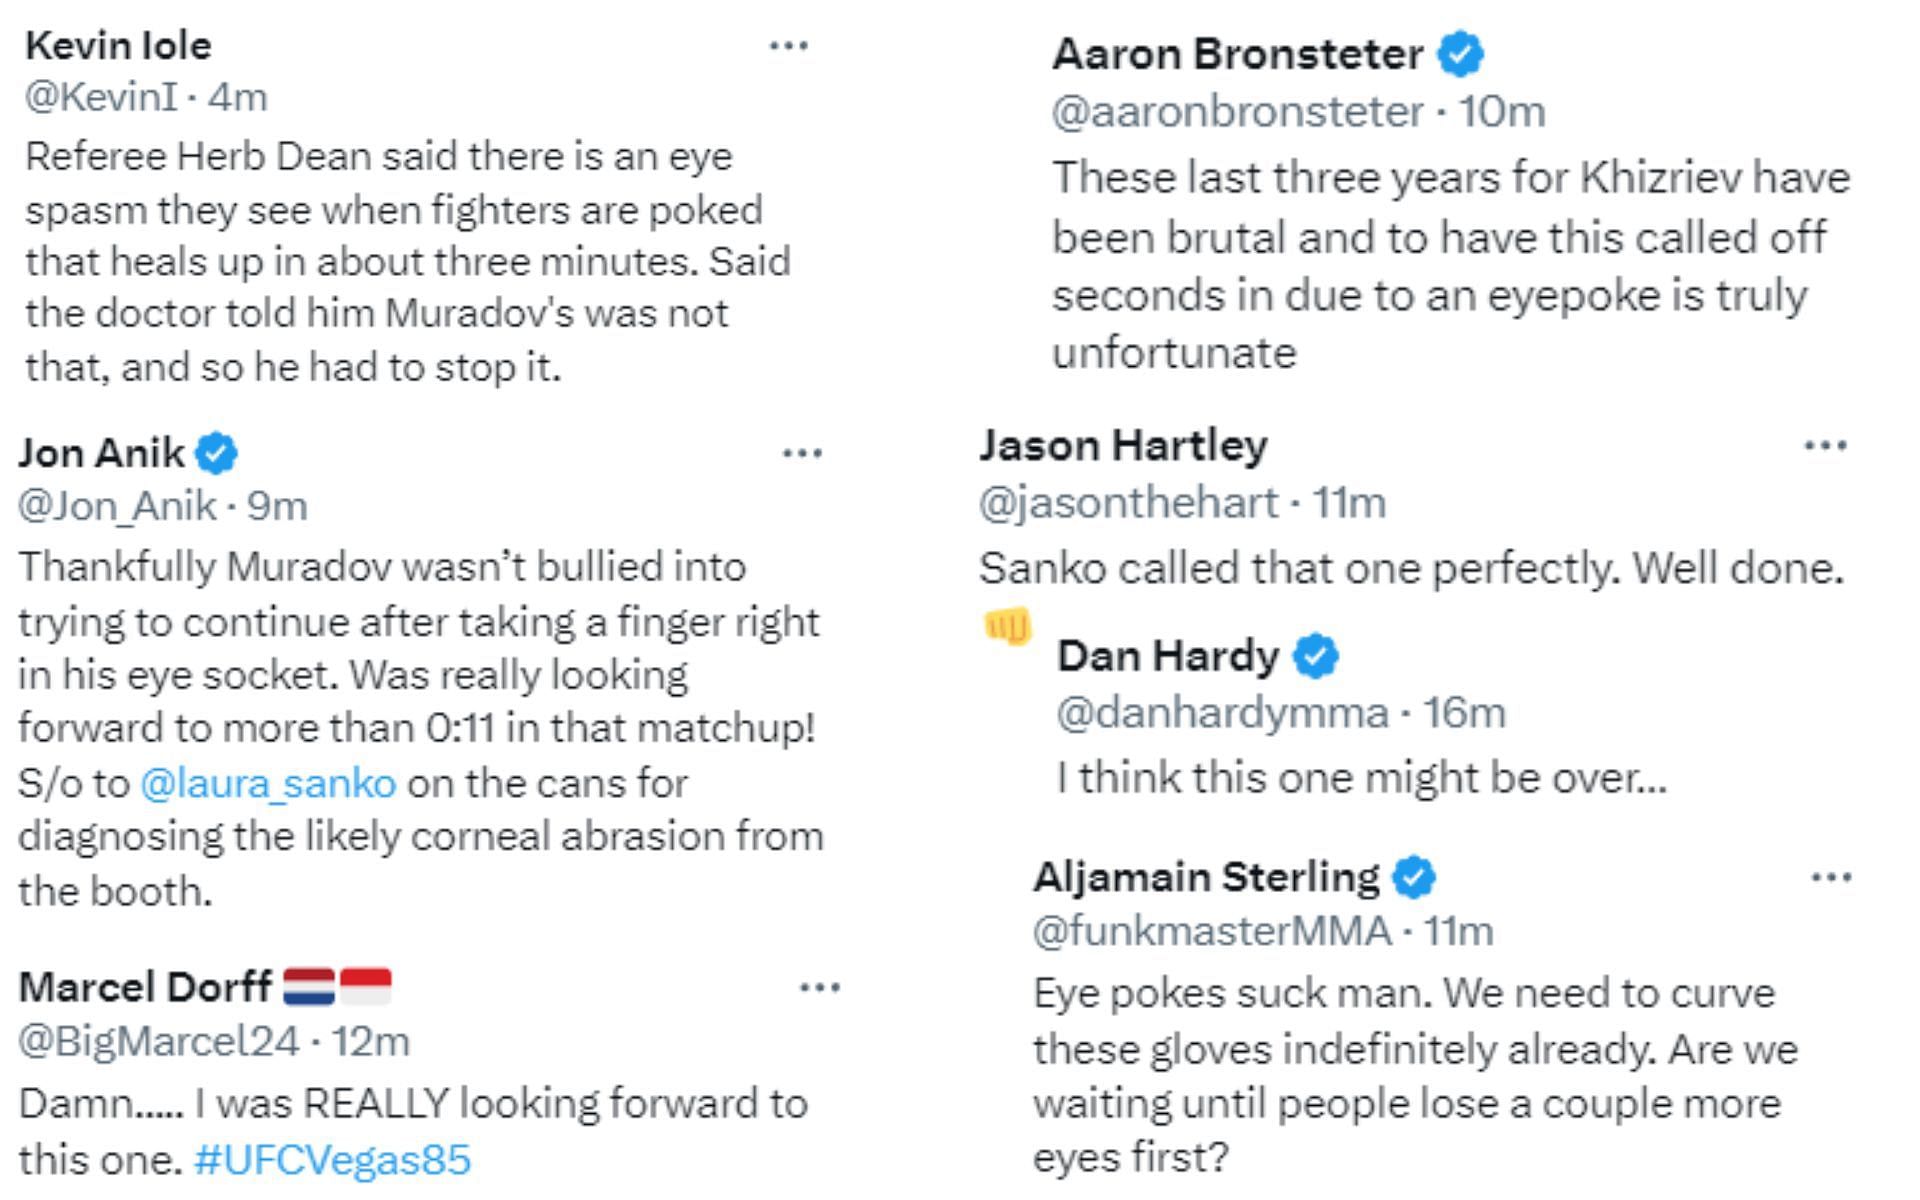Open the @laura_sanko mention link
This screenshot has height=1200, width=1920.
click(x=268, y=783)
